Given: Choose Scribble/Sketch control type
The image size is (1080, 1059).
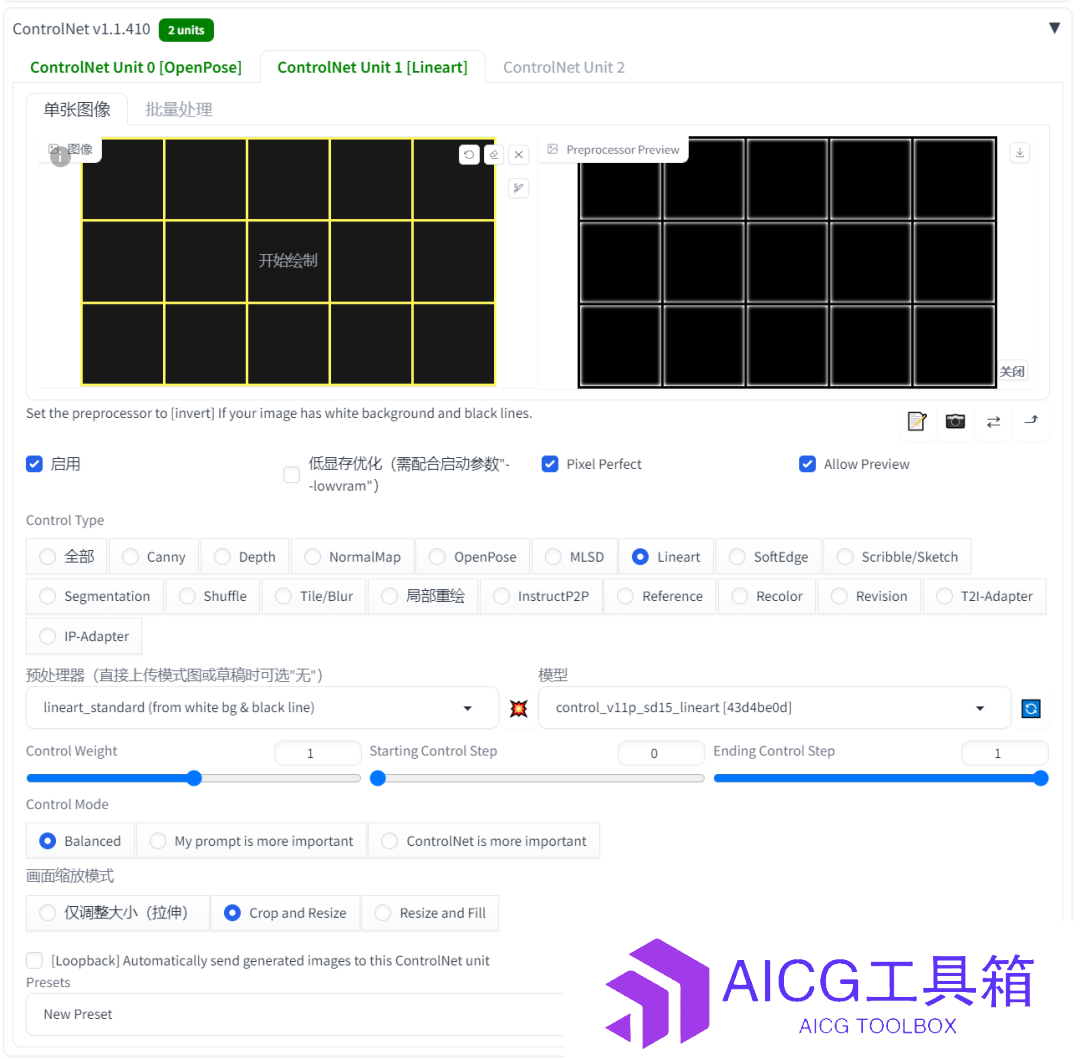Looking at the screenshot, I should pos(897,556).
